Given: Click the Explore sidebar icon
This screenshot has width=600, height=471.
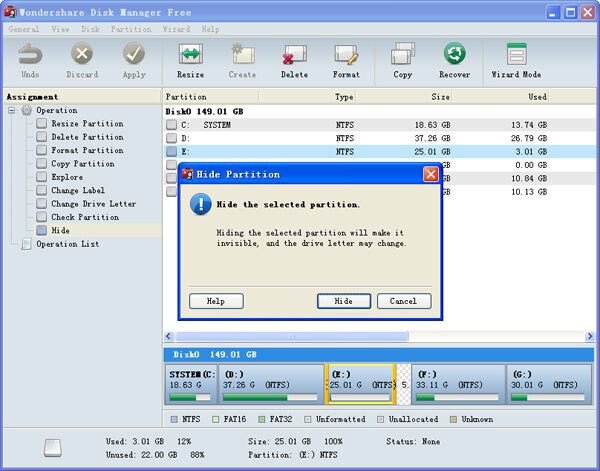Looking at the screenshot, I should [41, 177].
